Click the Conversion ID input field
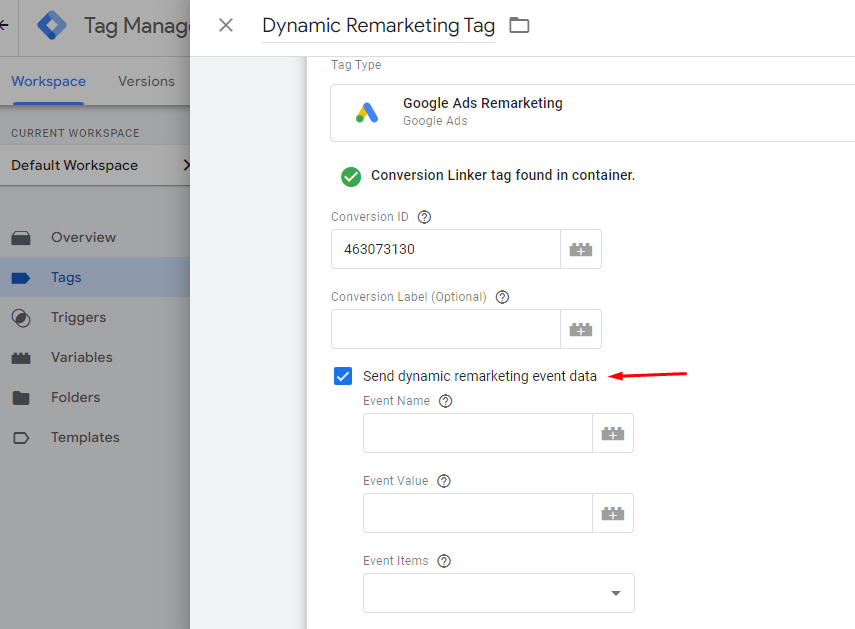The height and width of the screenshot is (629, 855). point(445,249)
